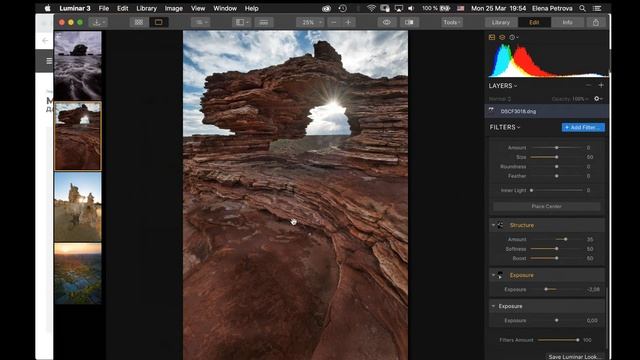Open the layer settings gear menu

[x=598, y=99]
